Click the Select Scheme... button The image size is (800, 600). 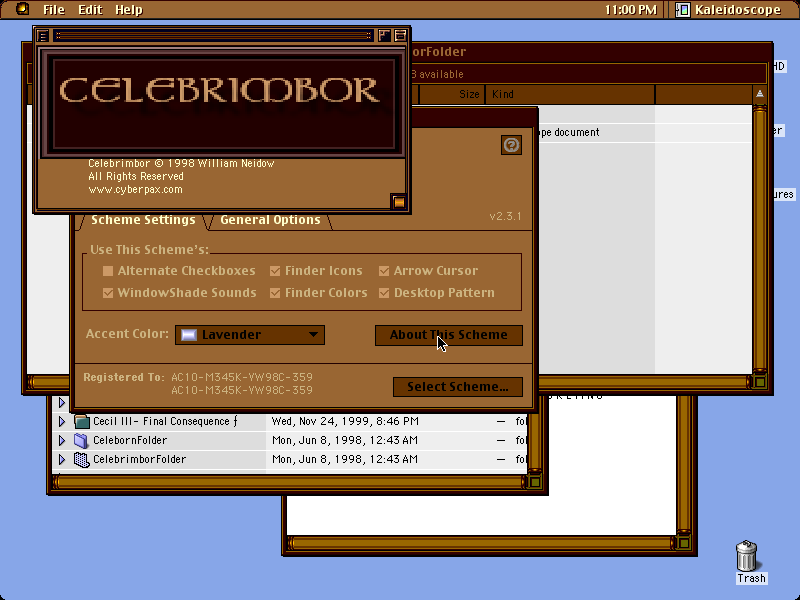click(x=458, y=387)
